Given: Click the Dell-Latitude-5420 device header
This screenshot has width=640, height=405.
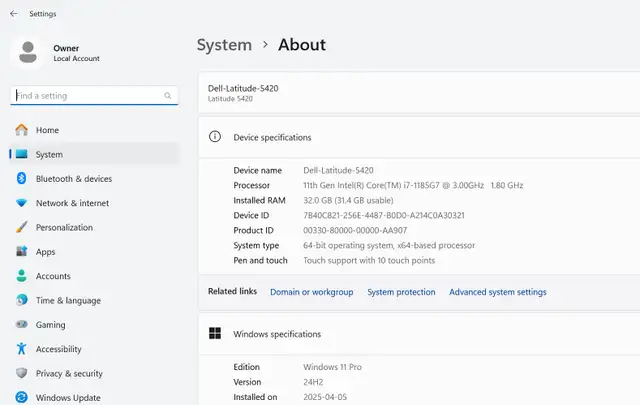Looking at the screenshot, I should pos(243,88).
